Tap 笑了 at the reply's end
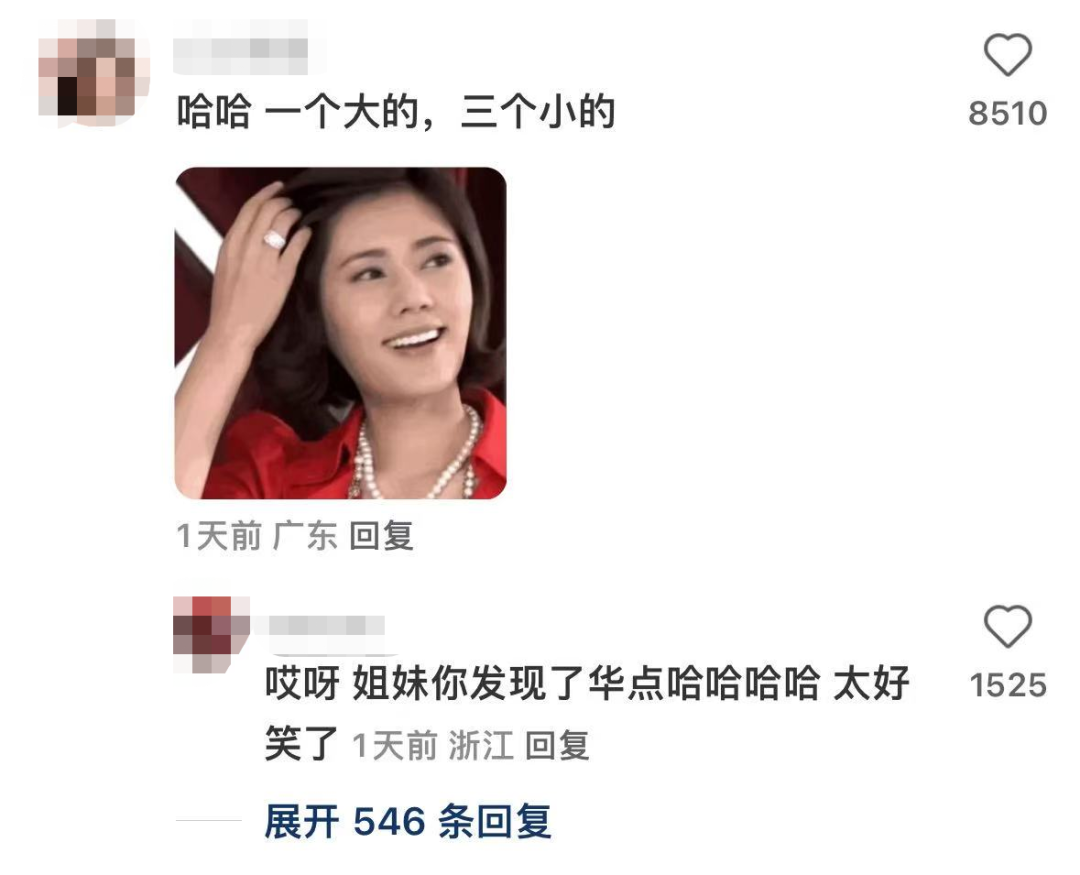Image resolution: width=1080 pixels, height=875 pixels. 301,744
